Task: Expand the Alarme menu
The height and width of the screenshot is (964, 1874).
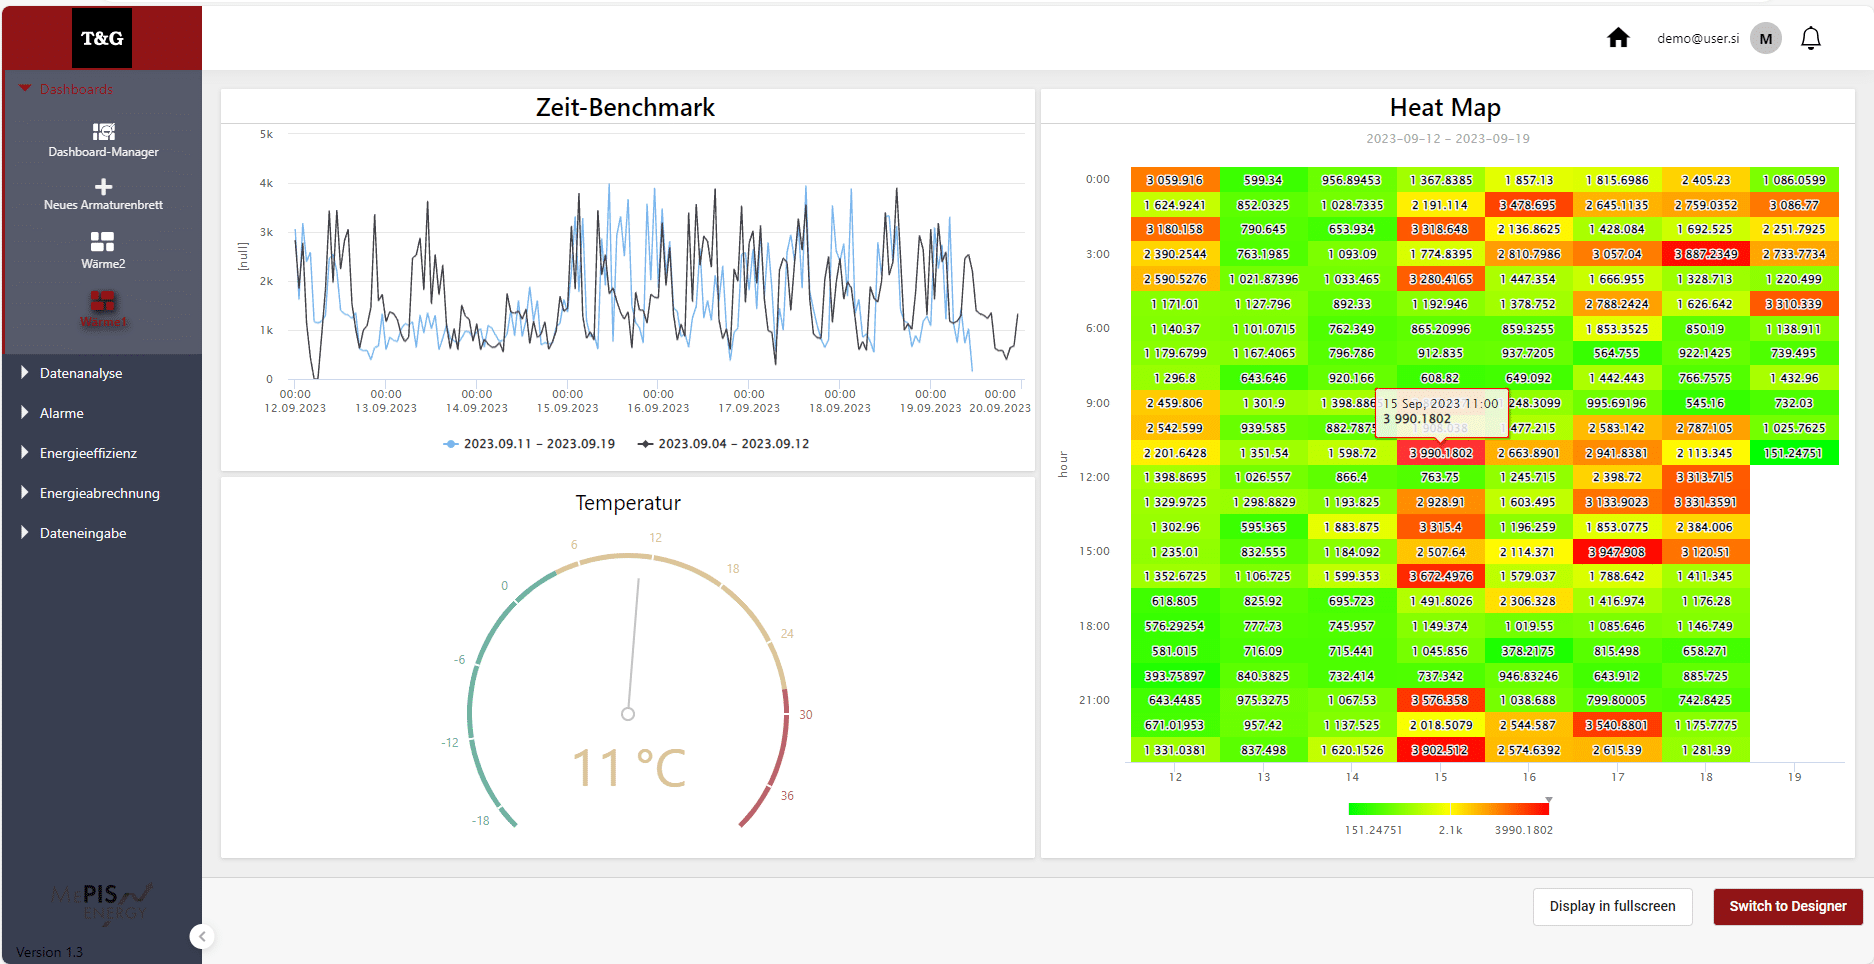Action: point(61,413)
